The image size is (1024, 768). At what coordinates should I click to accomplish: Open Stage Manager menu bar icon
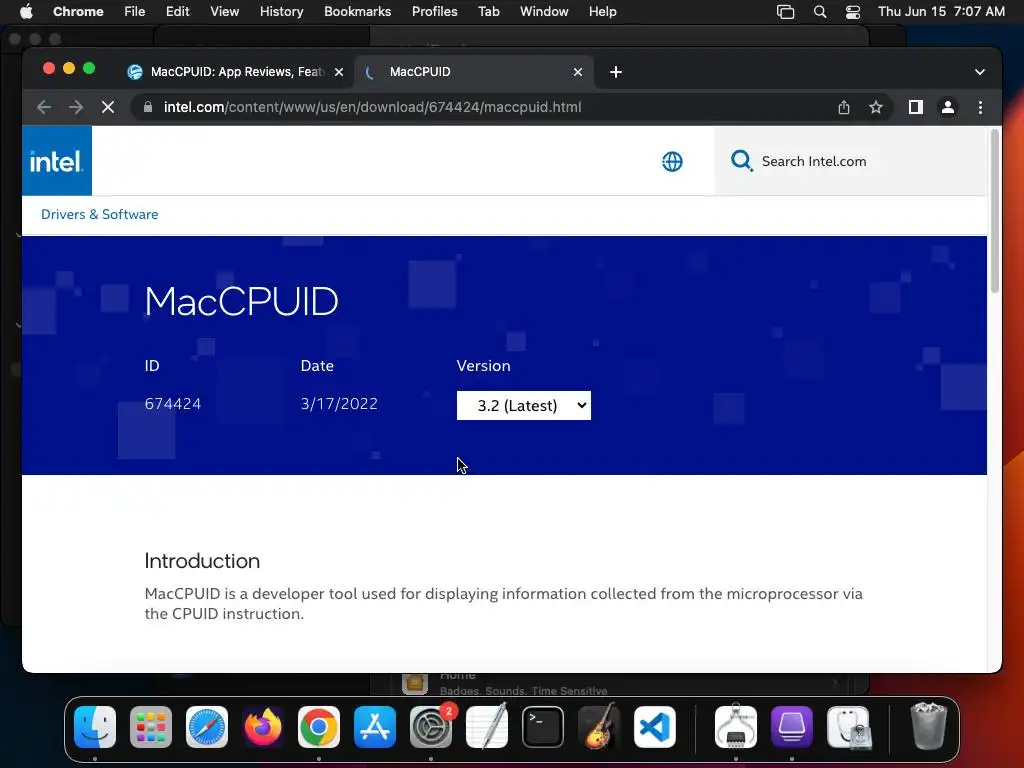(786, 12)
